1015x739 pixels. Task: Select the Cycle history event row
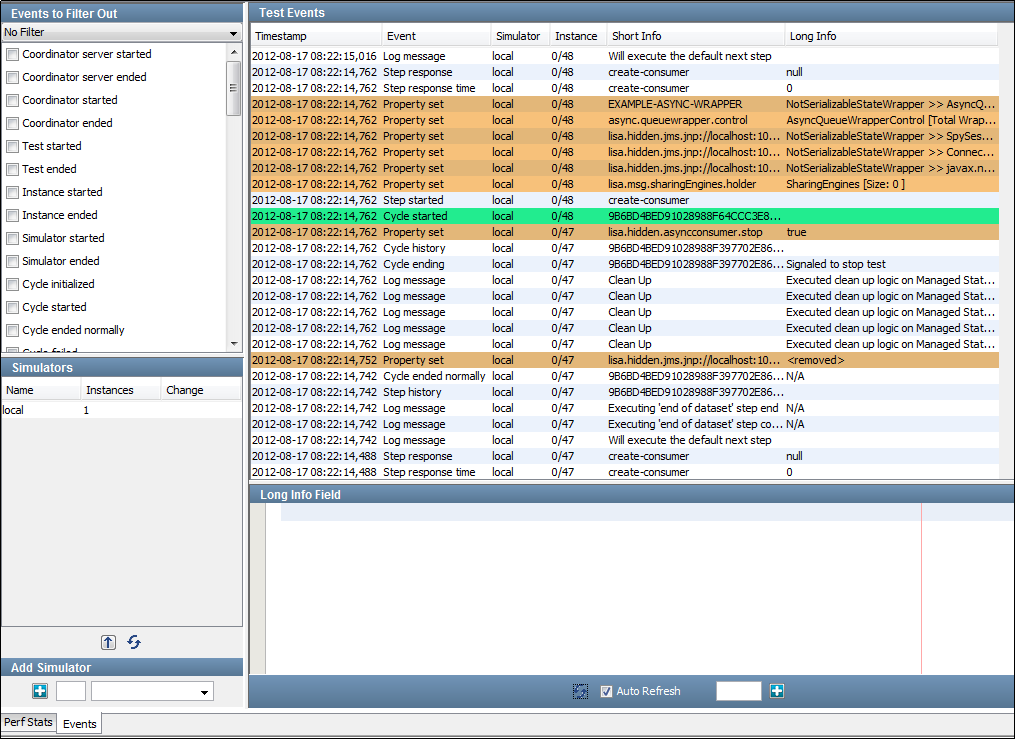(x=625, y=248)
